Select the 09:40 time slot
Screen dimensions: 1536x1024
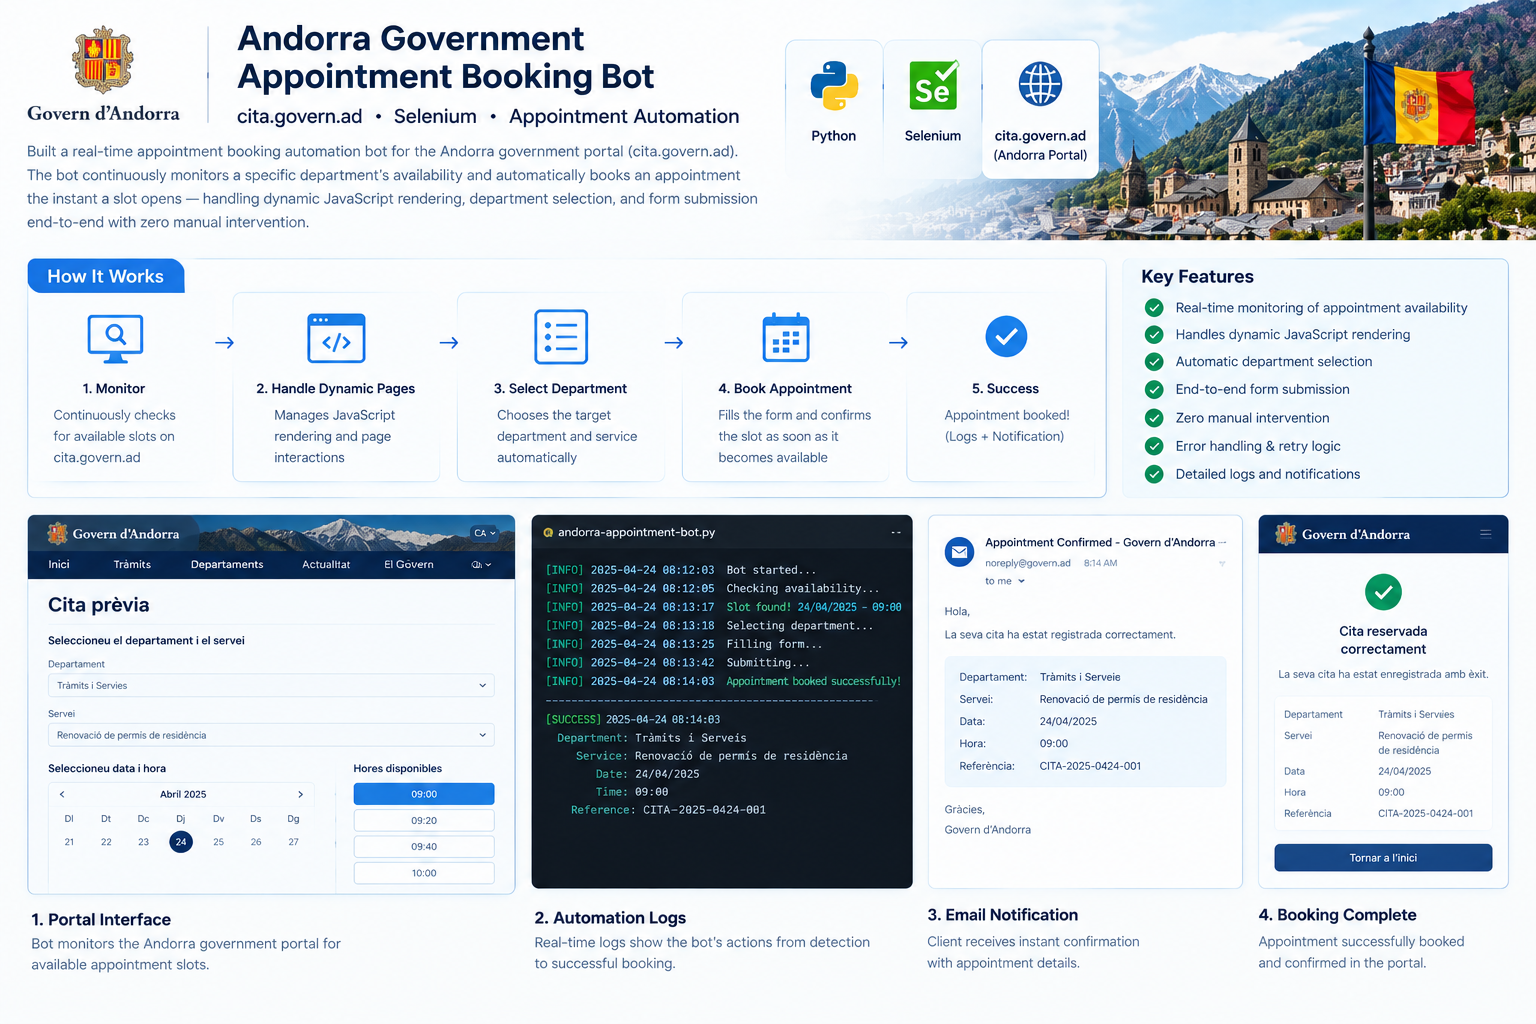(x=424, y=846)
